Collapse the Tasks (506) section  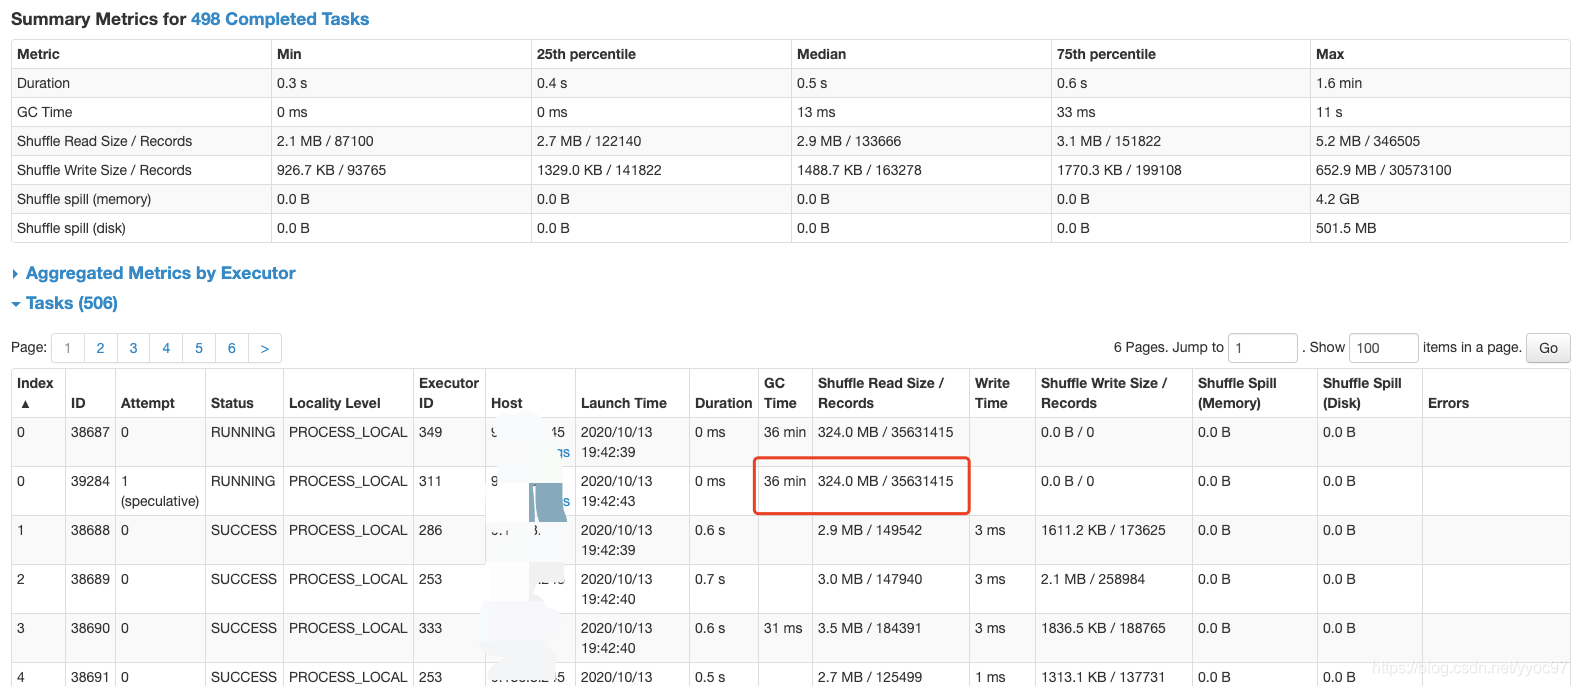coord(72,303)
